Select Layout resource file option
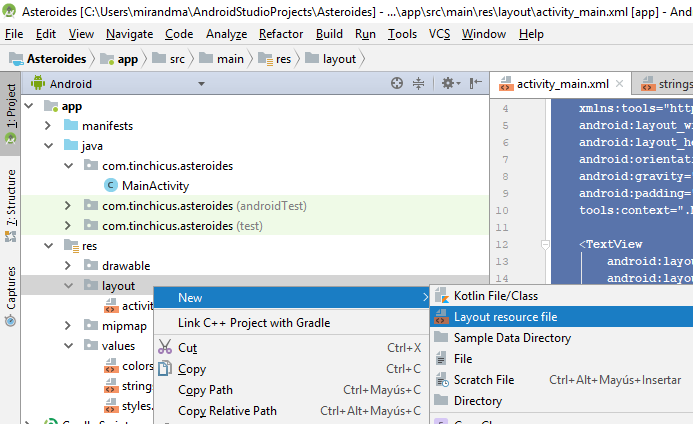The width and height of the screenshot is (693, 424). coord(505,317)
